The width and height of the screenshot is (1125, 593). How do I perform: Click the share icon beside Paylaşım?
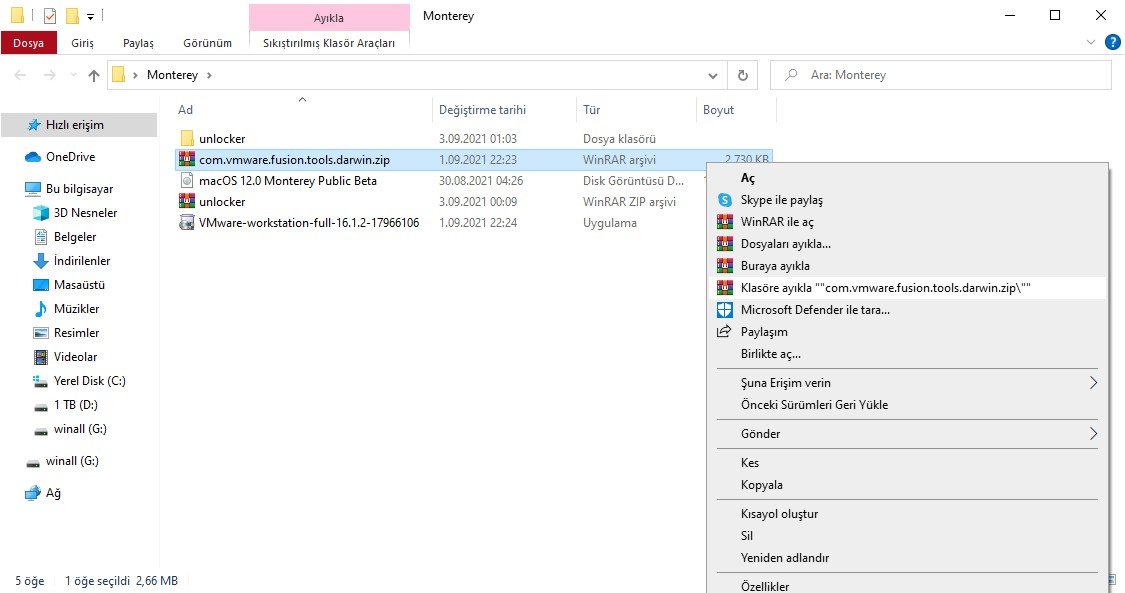(x=724, y=331)
